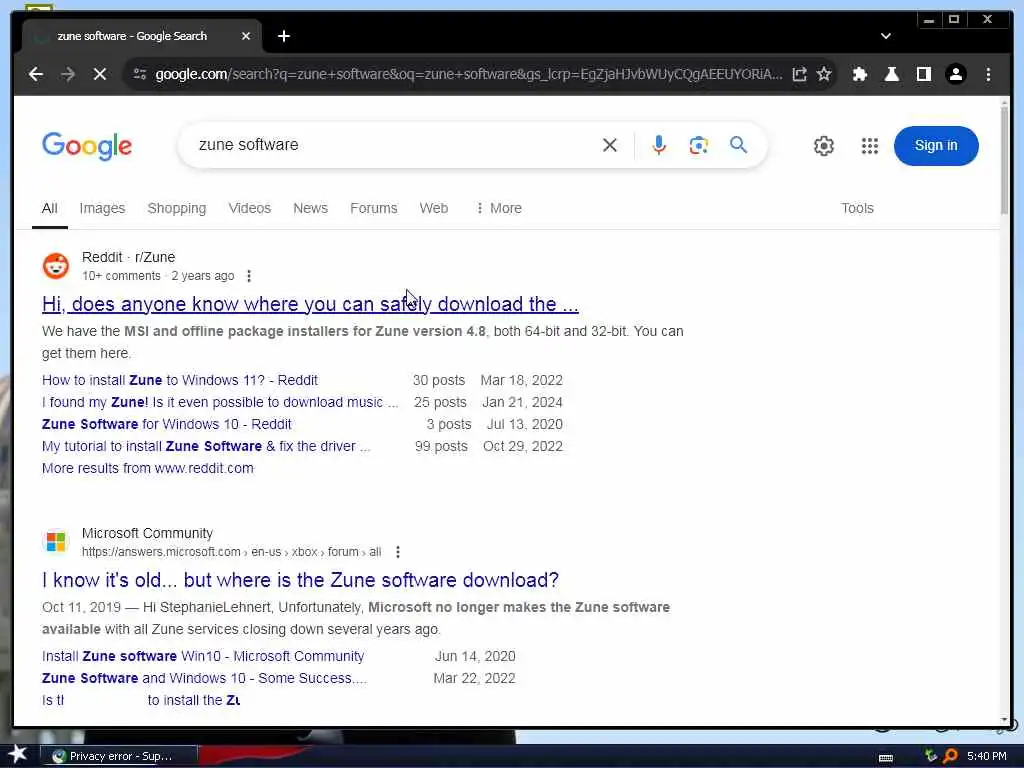This screenshot has width=1024, height=768.
Task: Expand the More search filters menu
Action: (499, 208)
